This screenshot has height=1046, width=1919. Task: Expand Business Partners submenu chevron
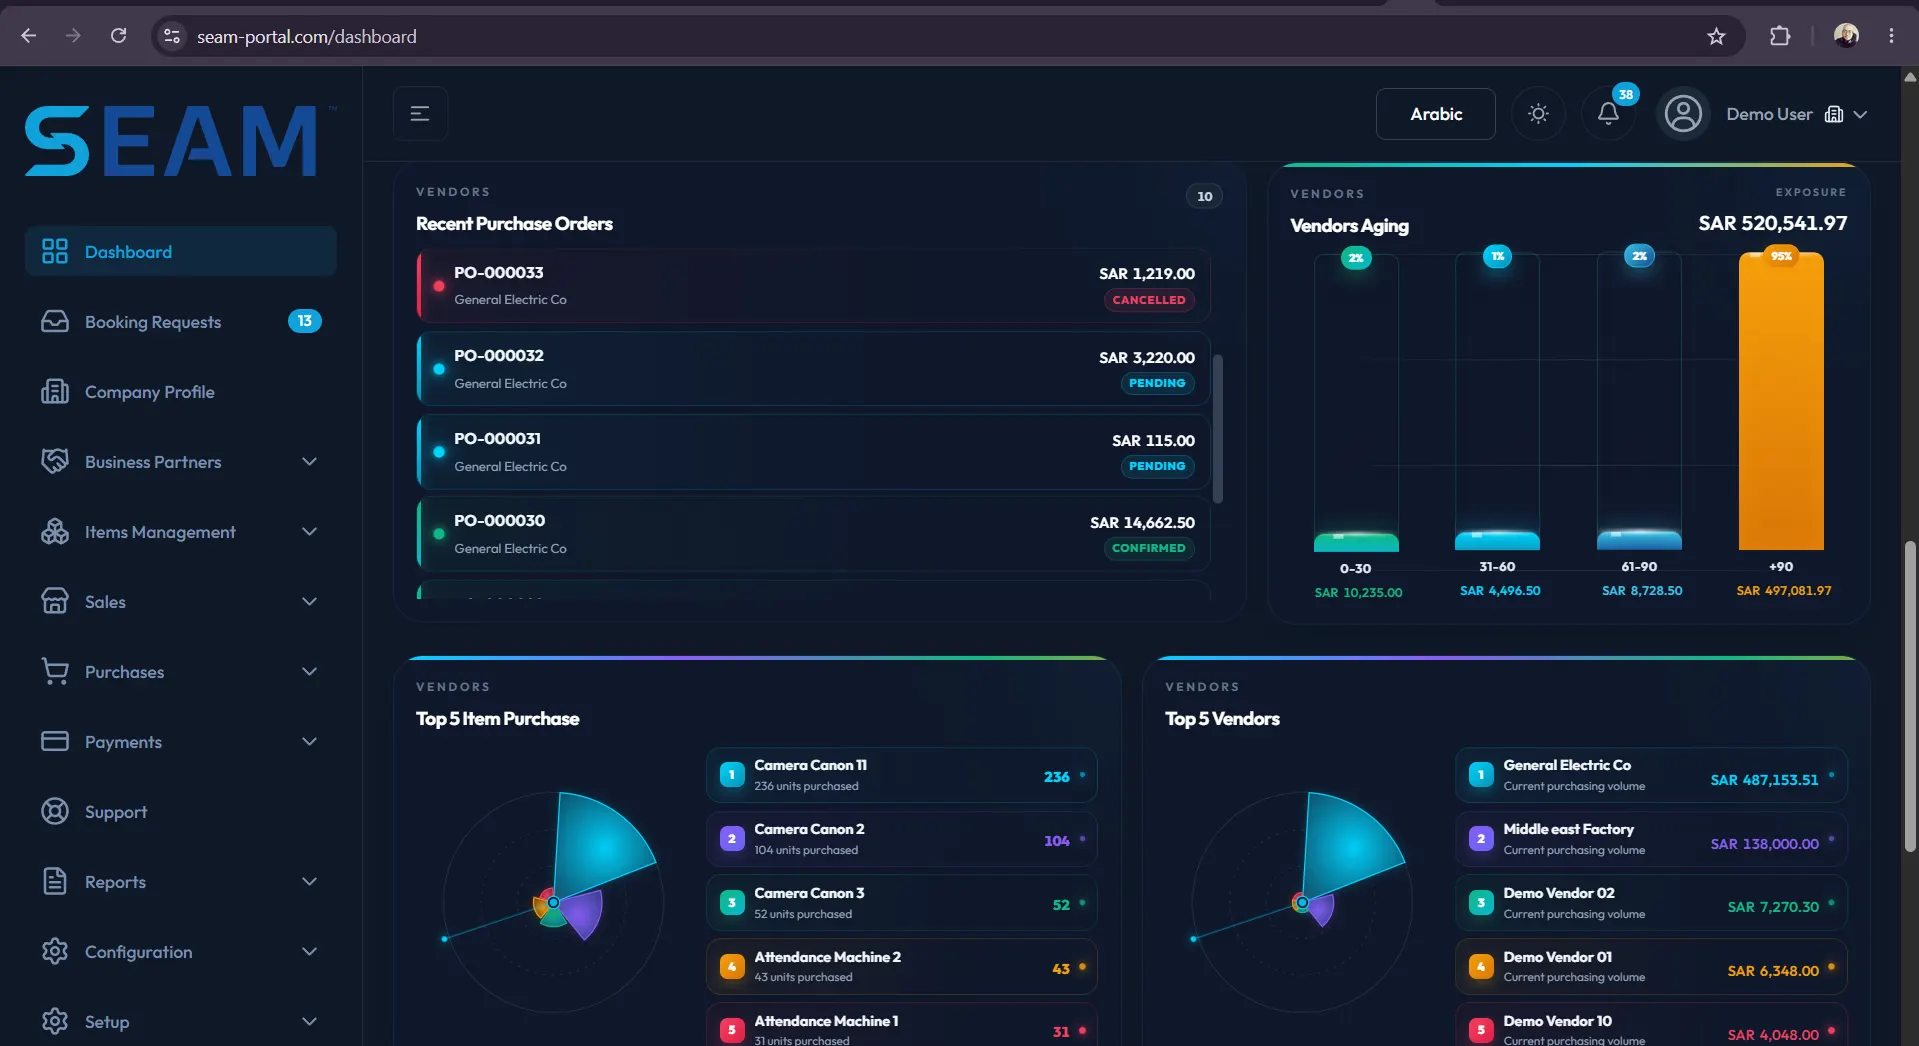click(309, 461)
